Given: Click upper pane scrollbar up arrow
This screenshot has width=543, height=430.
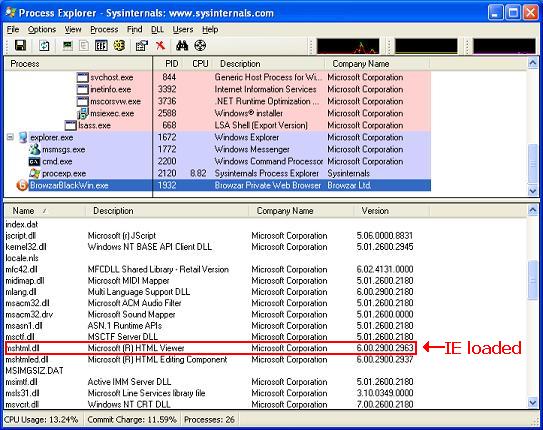Looking at the screenshot, I should [533, 63].
